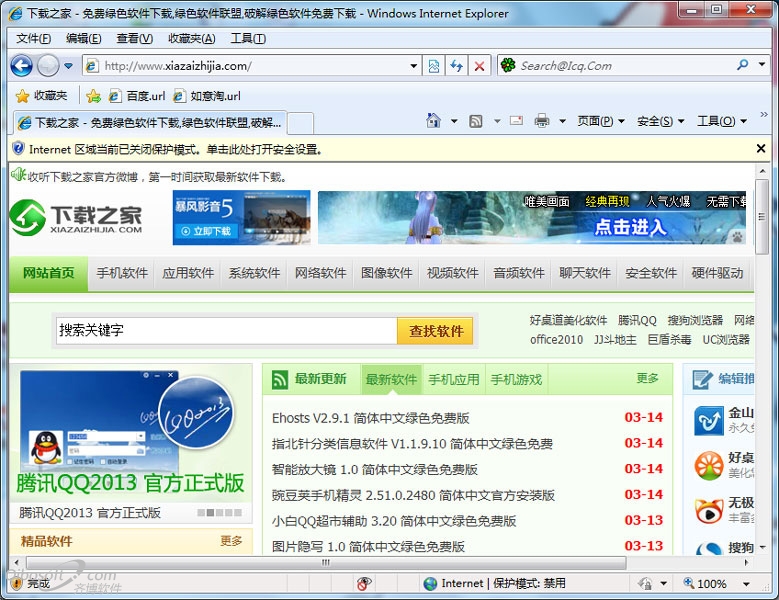
Task: Open the 安全软件 category
Action: [x=651, y=273]
